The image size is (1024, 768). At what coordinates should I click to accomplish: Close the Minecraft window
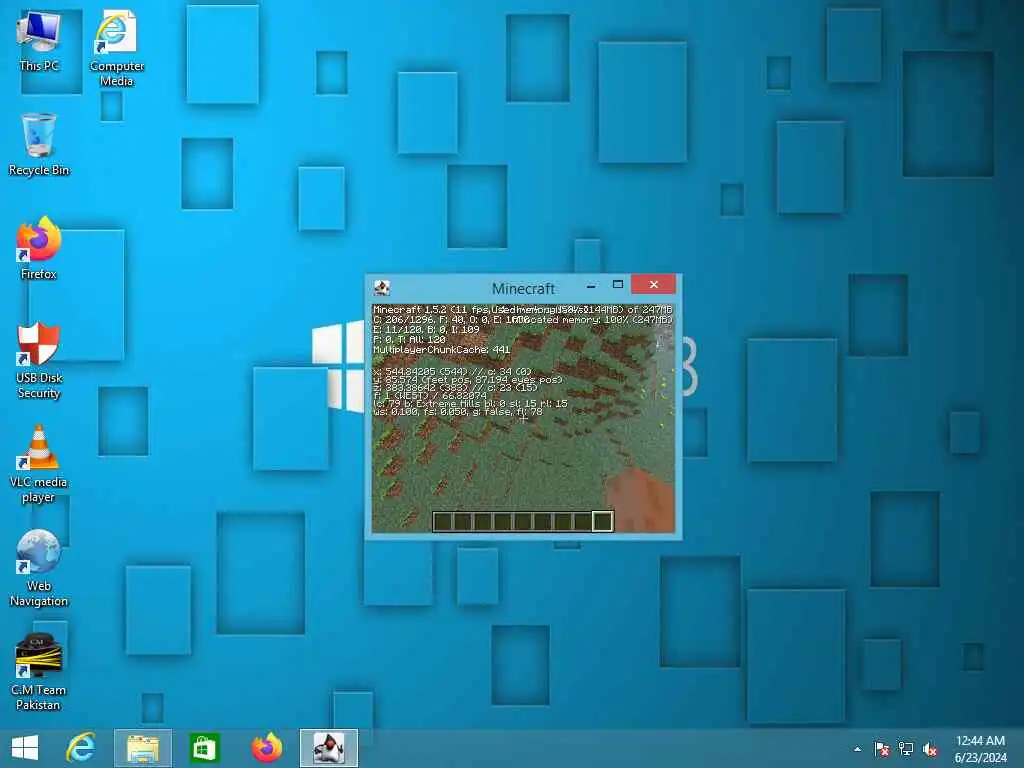coord(653,285)
